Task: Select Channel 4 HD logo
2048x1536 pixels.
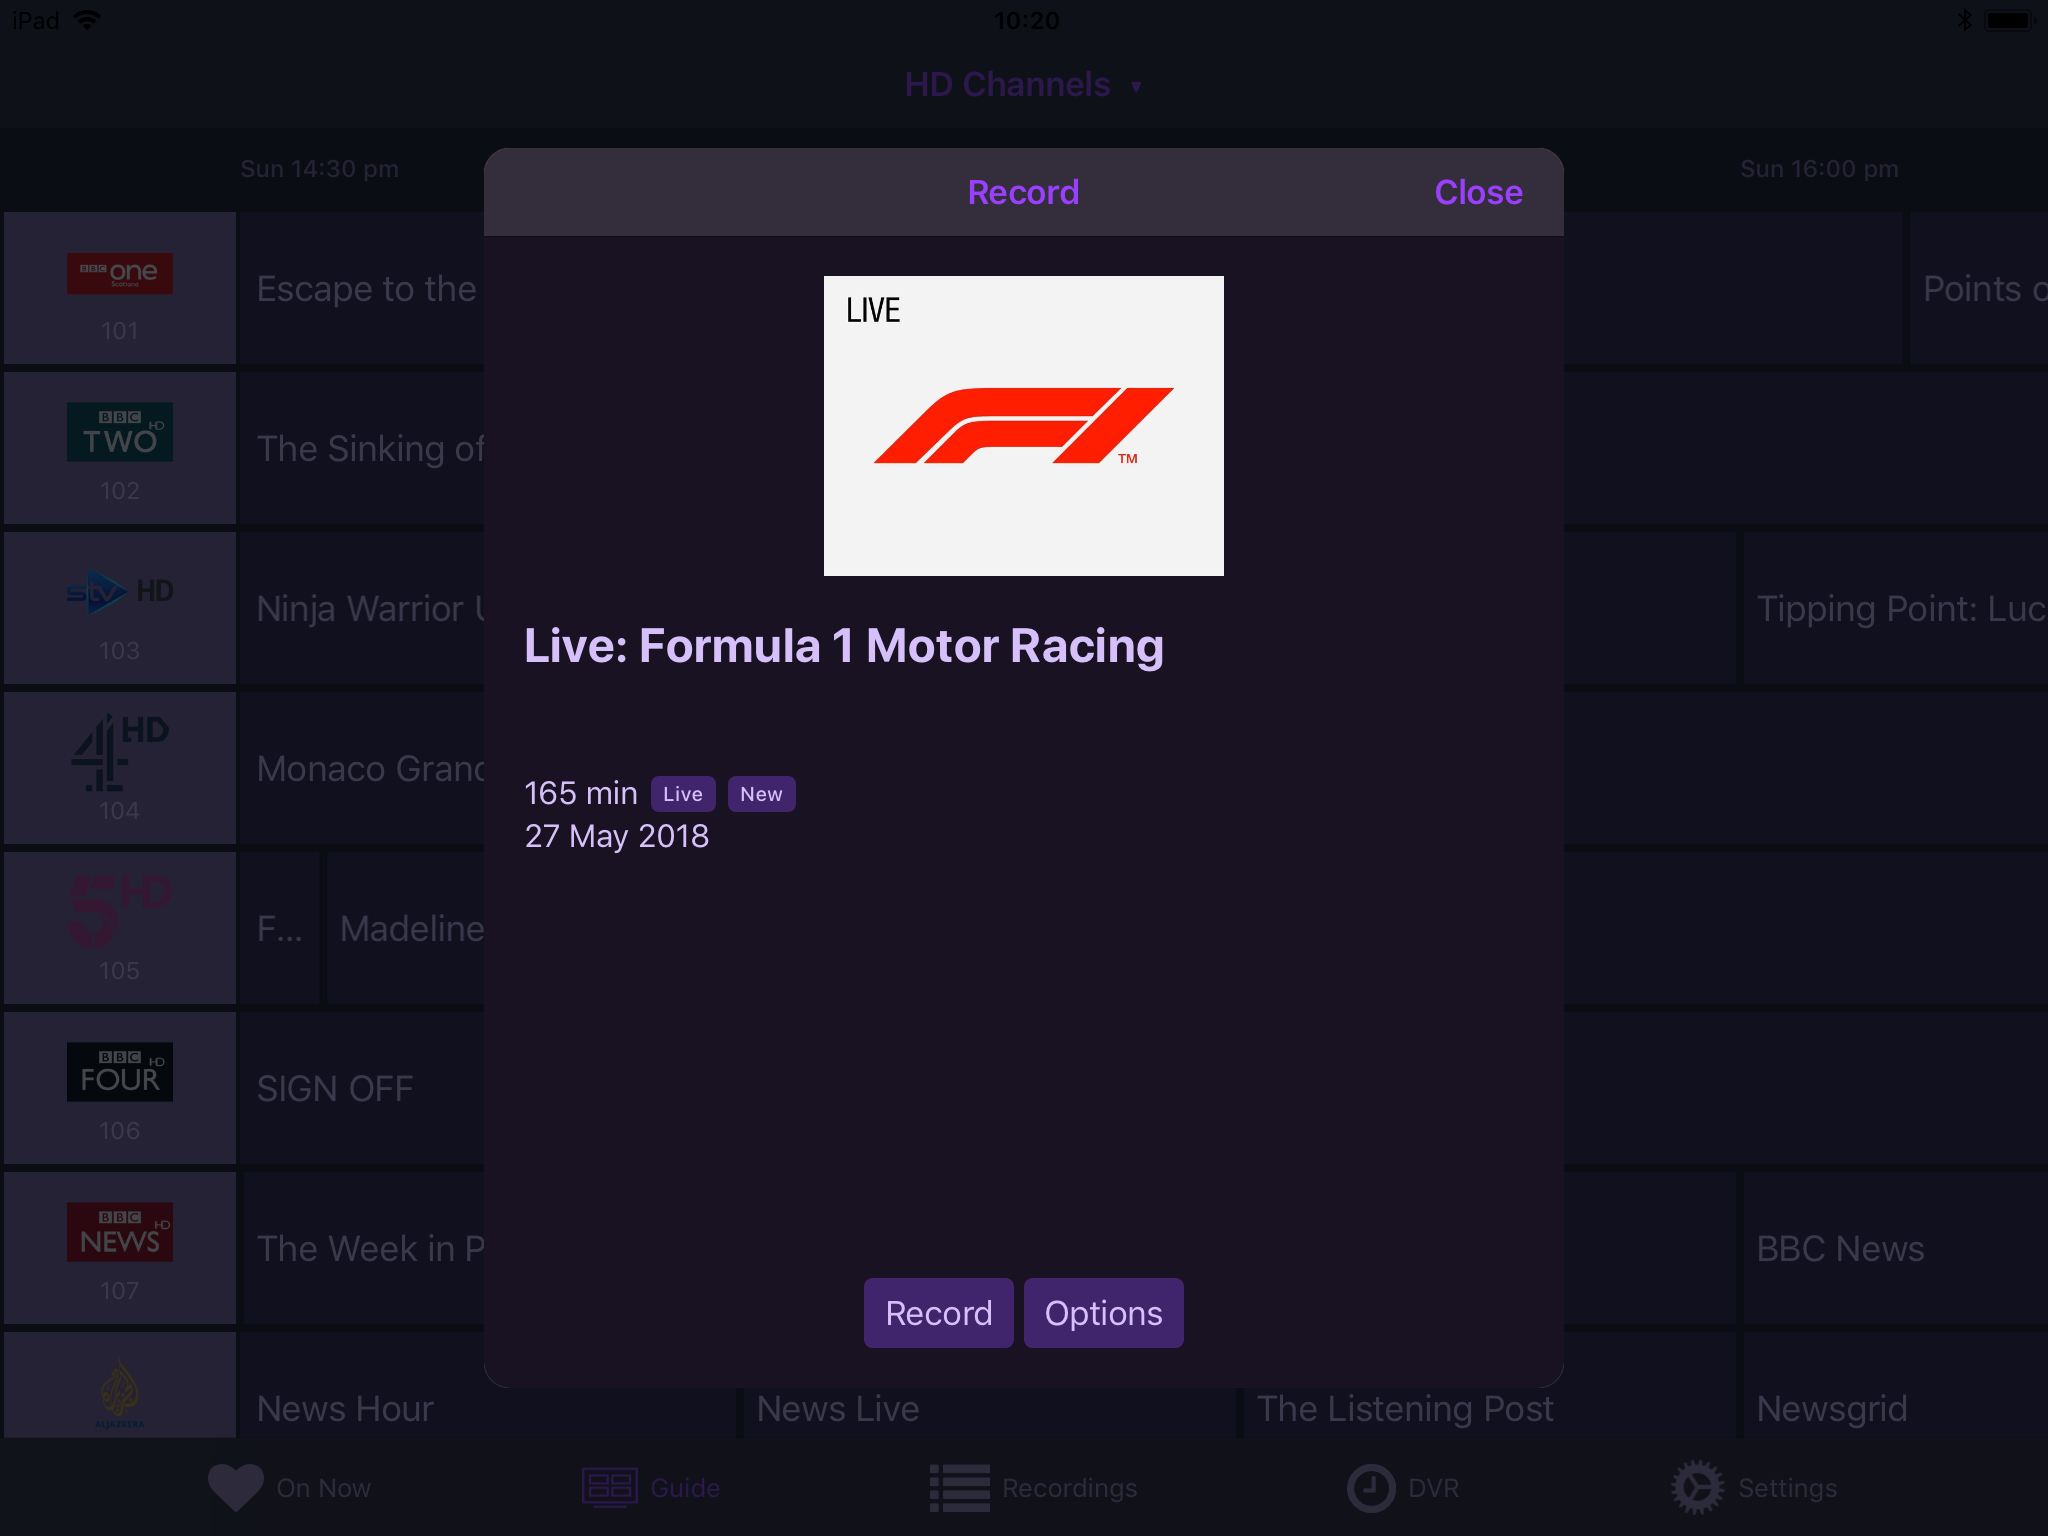Action: pyautogui.click(x=120, y=752)
